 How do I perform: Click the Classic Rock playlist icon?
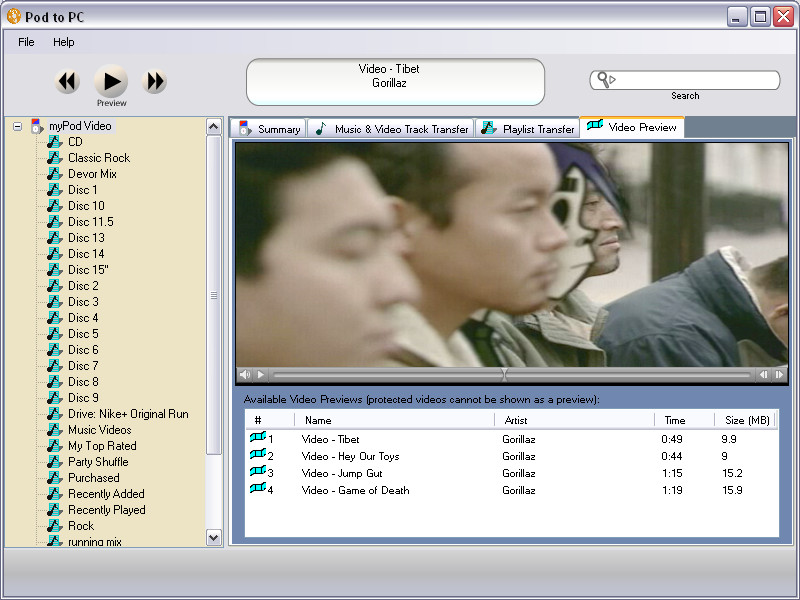[x=55, y=158]
